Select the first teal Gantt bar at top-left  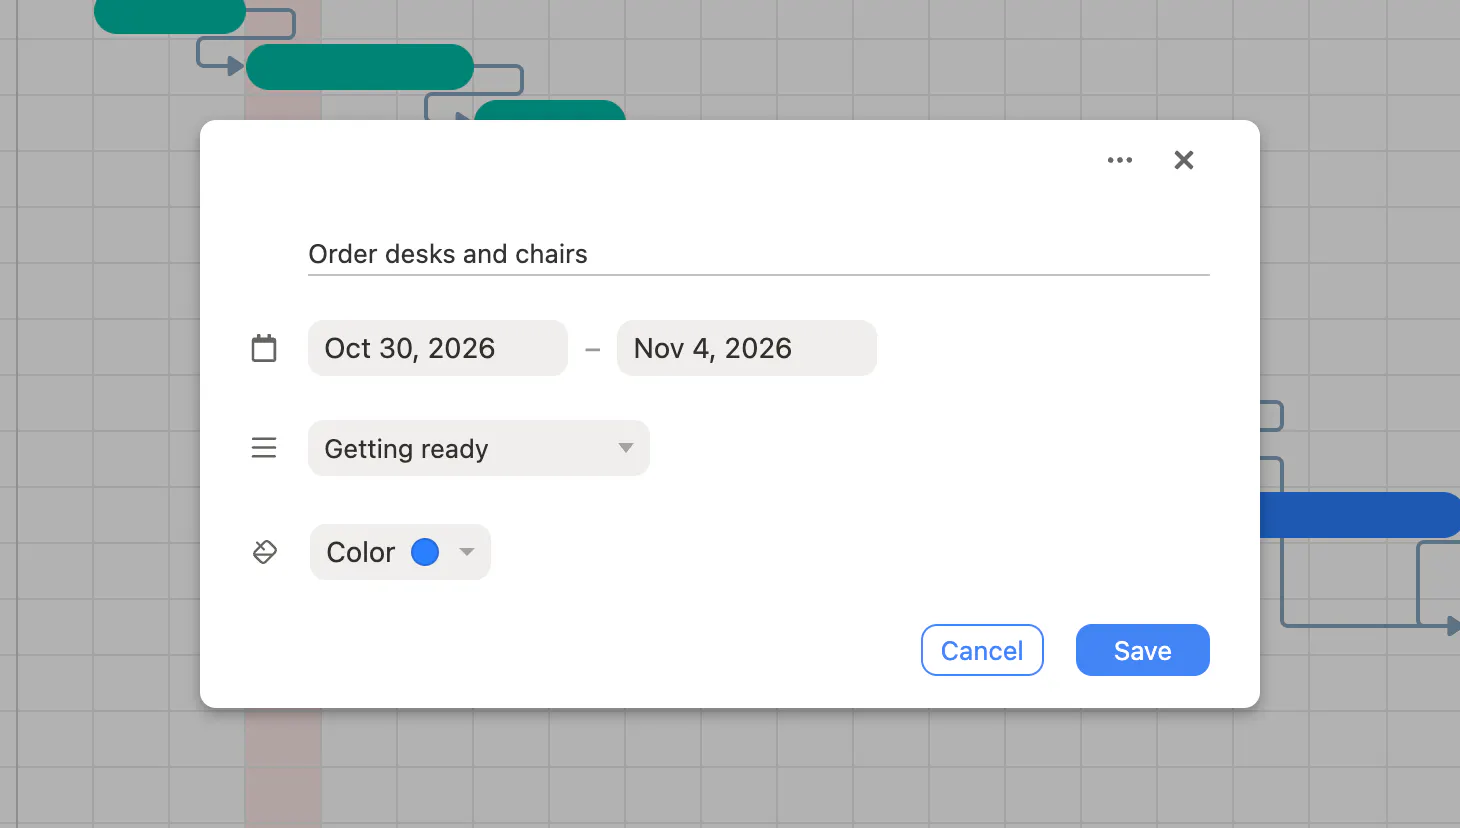pos(170,16)
